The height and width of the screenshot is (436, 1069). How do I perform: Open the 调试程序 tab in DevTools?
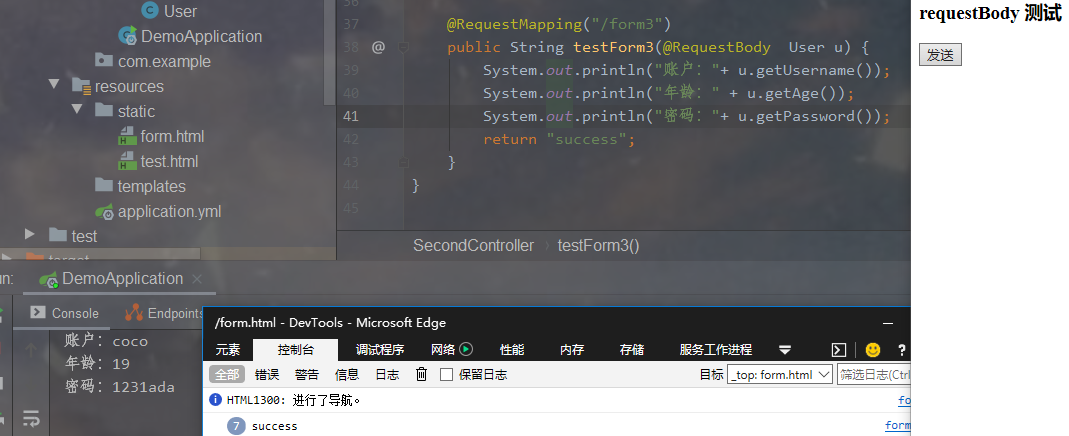point(380,349)
